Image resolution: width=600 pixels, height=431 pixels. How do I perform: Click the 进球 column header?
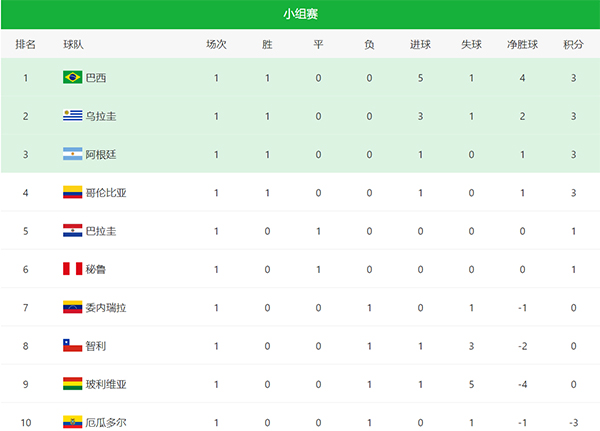pos(421,45)
